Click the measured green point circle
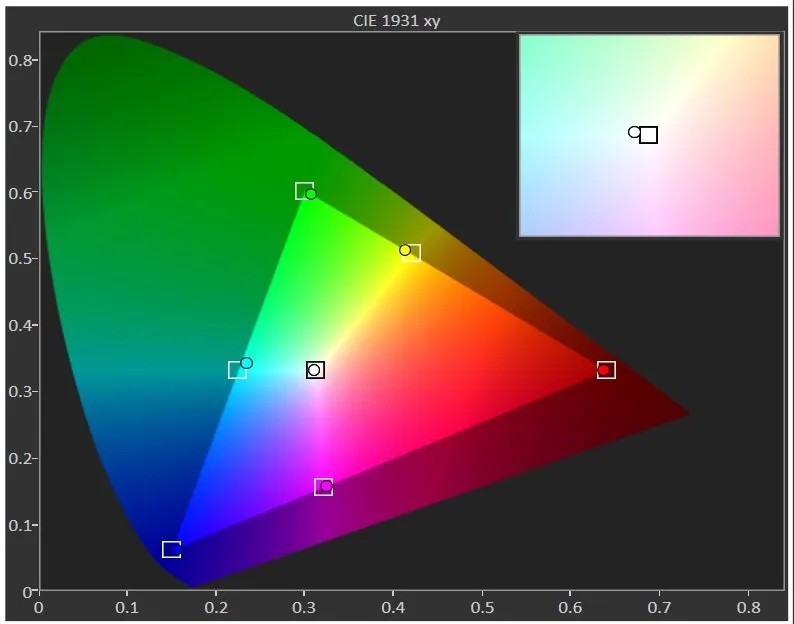 click(311, 194)
